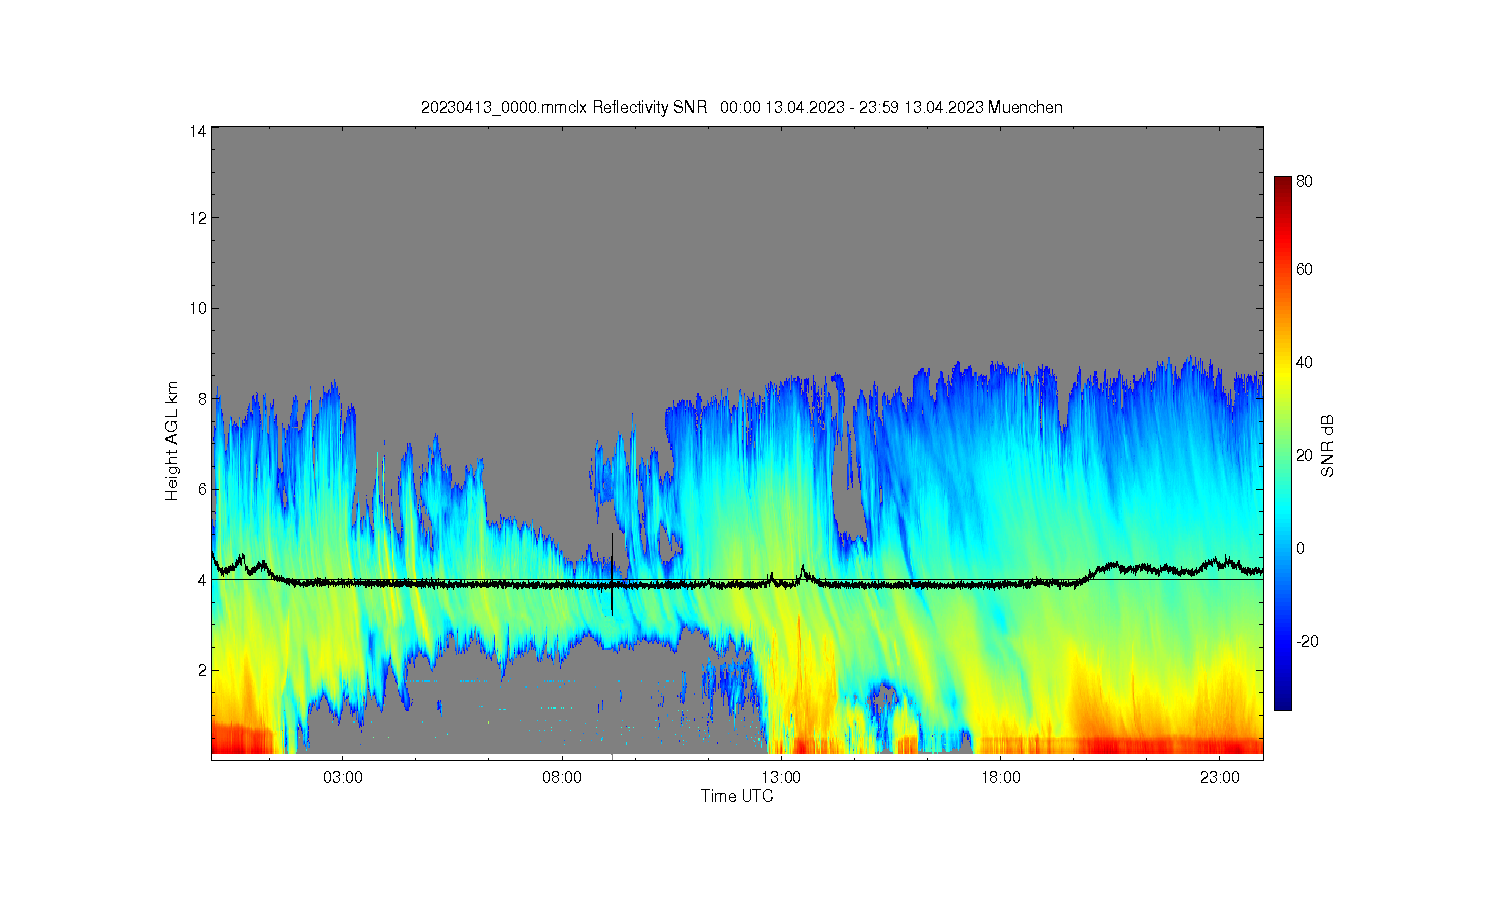Select the 08:00 time tick label
Viewport: 1500px width, 900px height.
click(562, 777)
